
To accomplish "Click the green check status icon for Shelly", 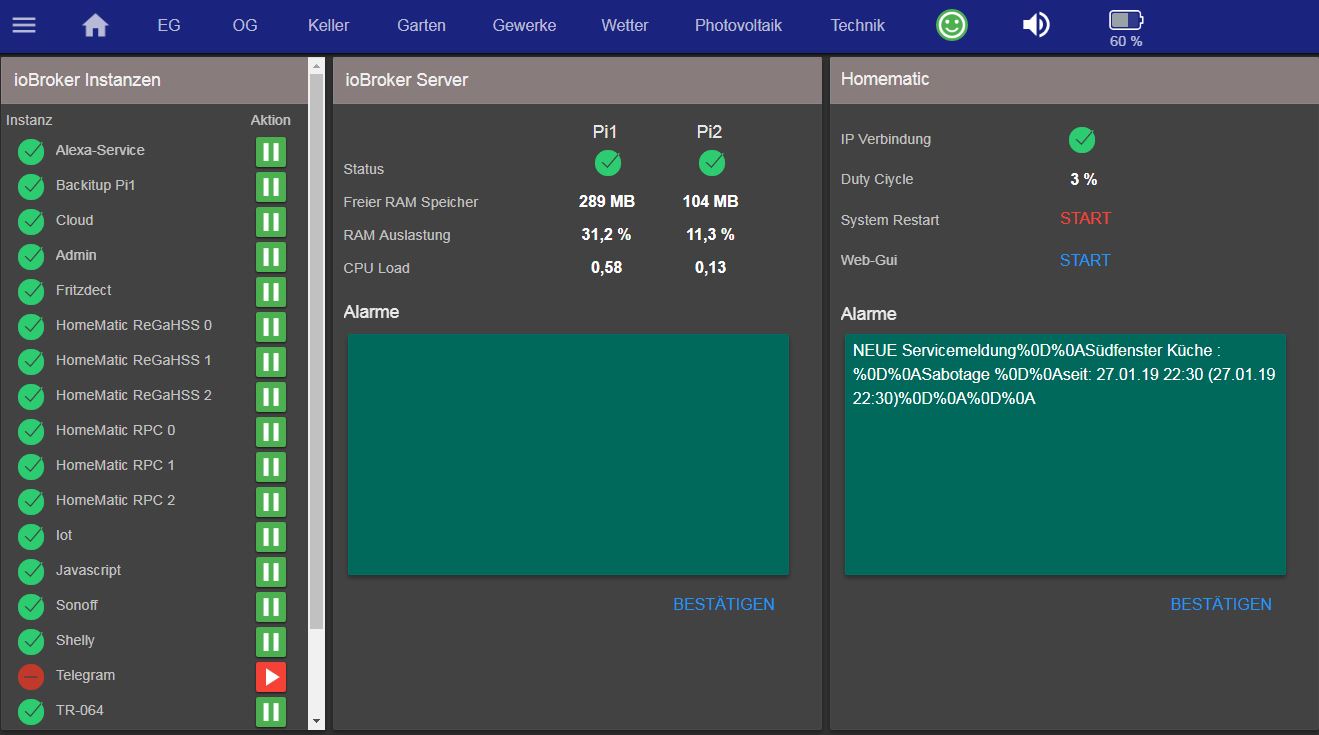I will 31,642.
